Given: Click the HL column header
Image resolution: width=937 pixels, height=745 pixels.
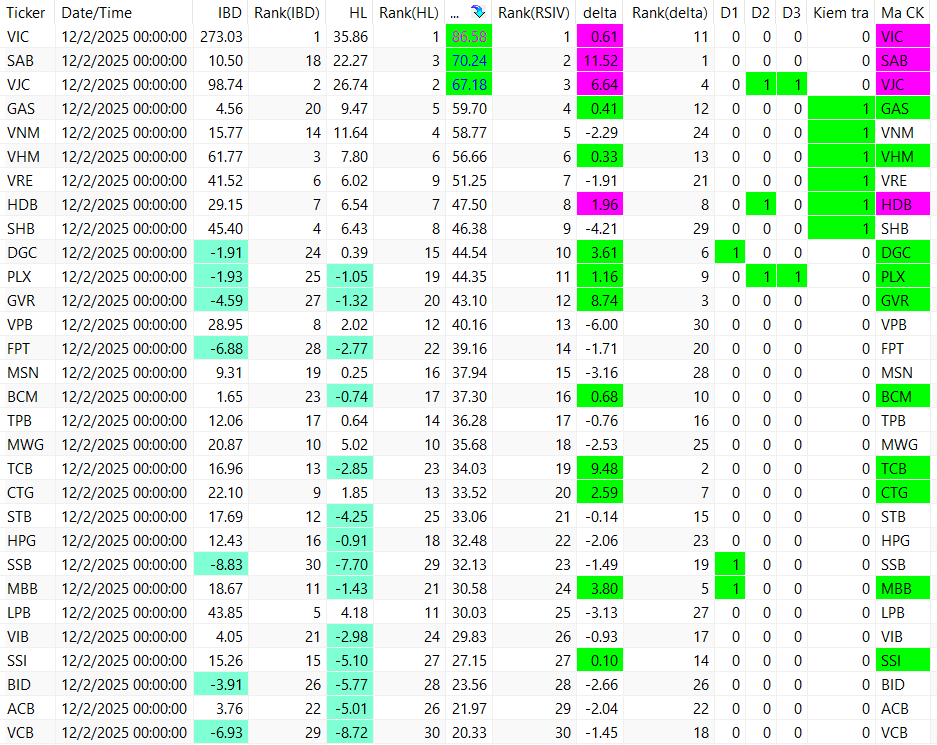Looking at the screenshot, I should [x=358, y=13].
